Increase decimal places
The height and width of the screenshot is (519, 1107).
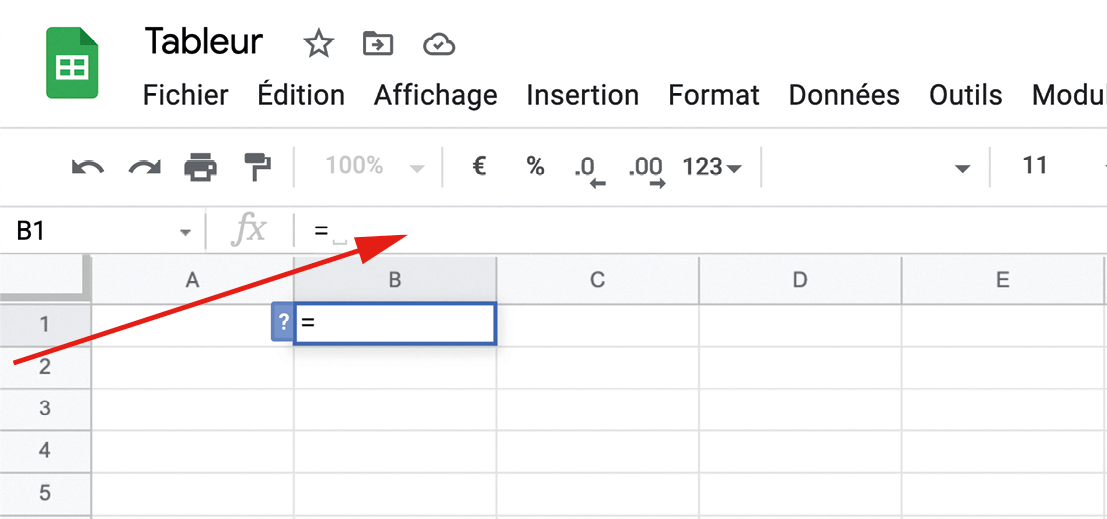click(x=646, y=168)
